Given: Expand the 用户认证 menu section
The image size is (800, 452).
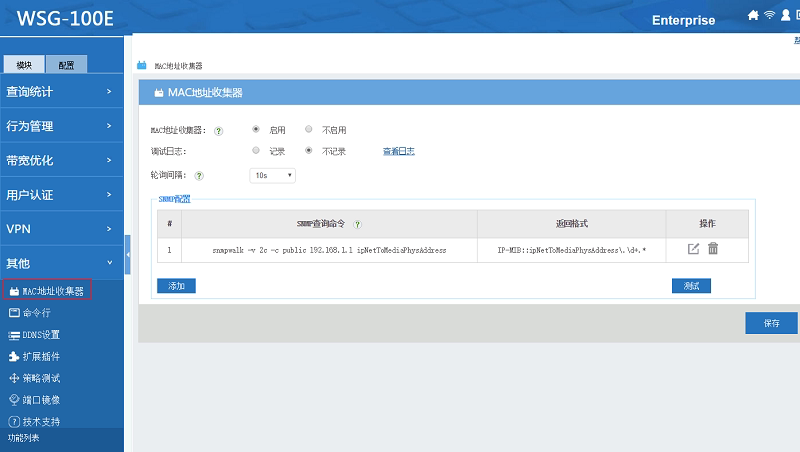Looking at the screenshot, I should [62, 194].
